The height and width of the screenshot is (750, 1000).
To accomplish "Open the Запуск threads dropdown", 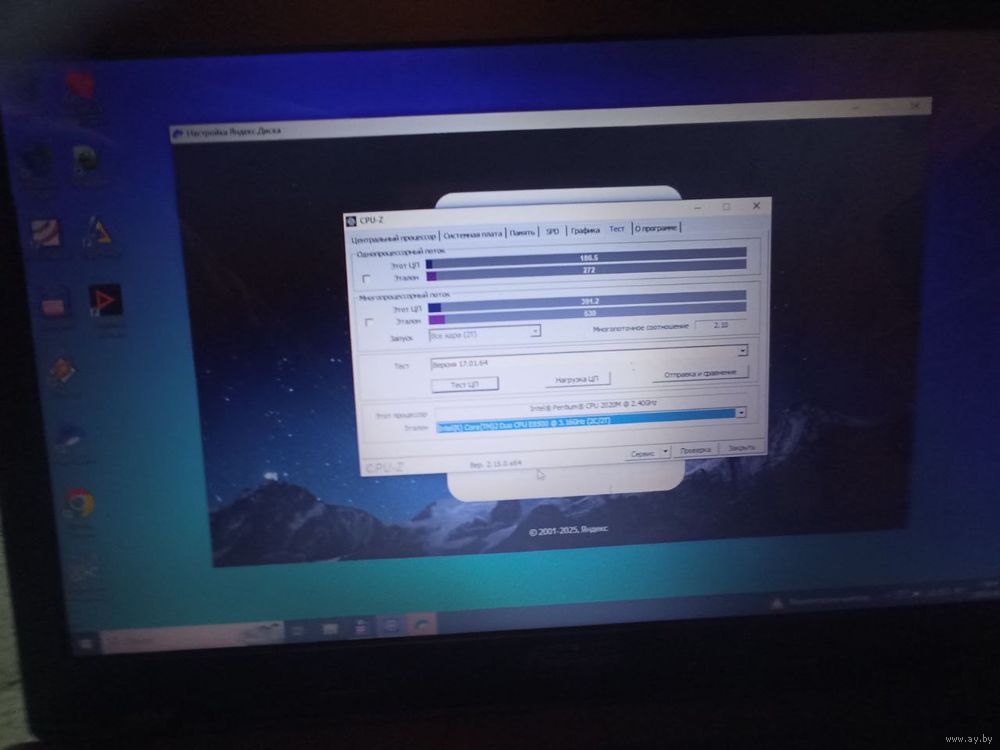I will [x=486, y=333].
